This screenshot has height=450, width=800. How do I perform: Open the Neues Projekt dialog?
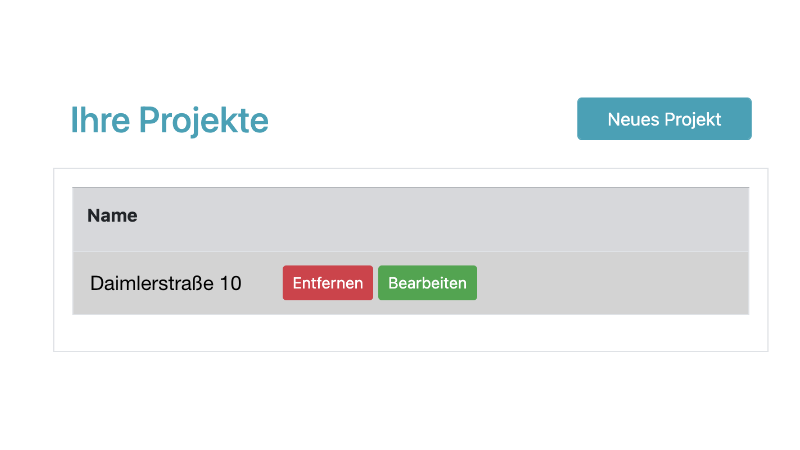pyautogui.click(x=664, y=119)
